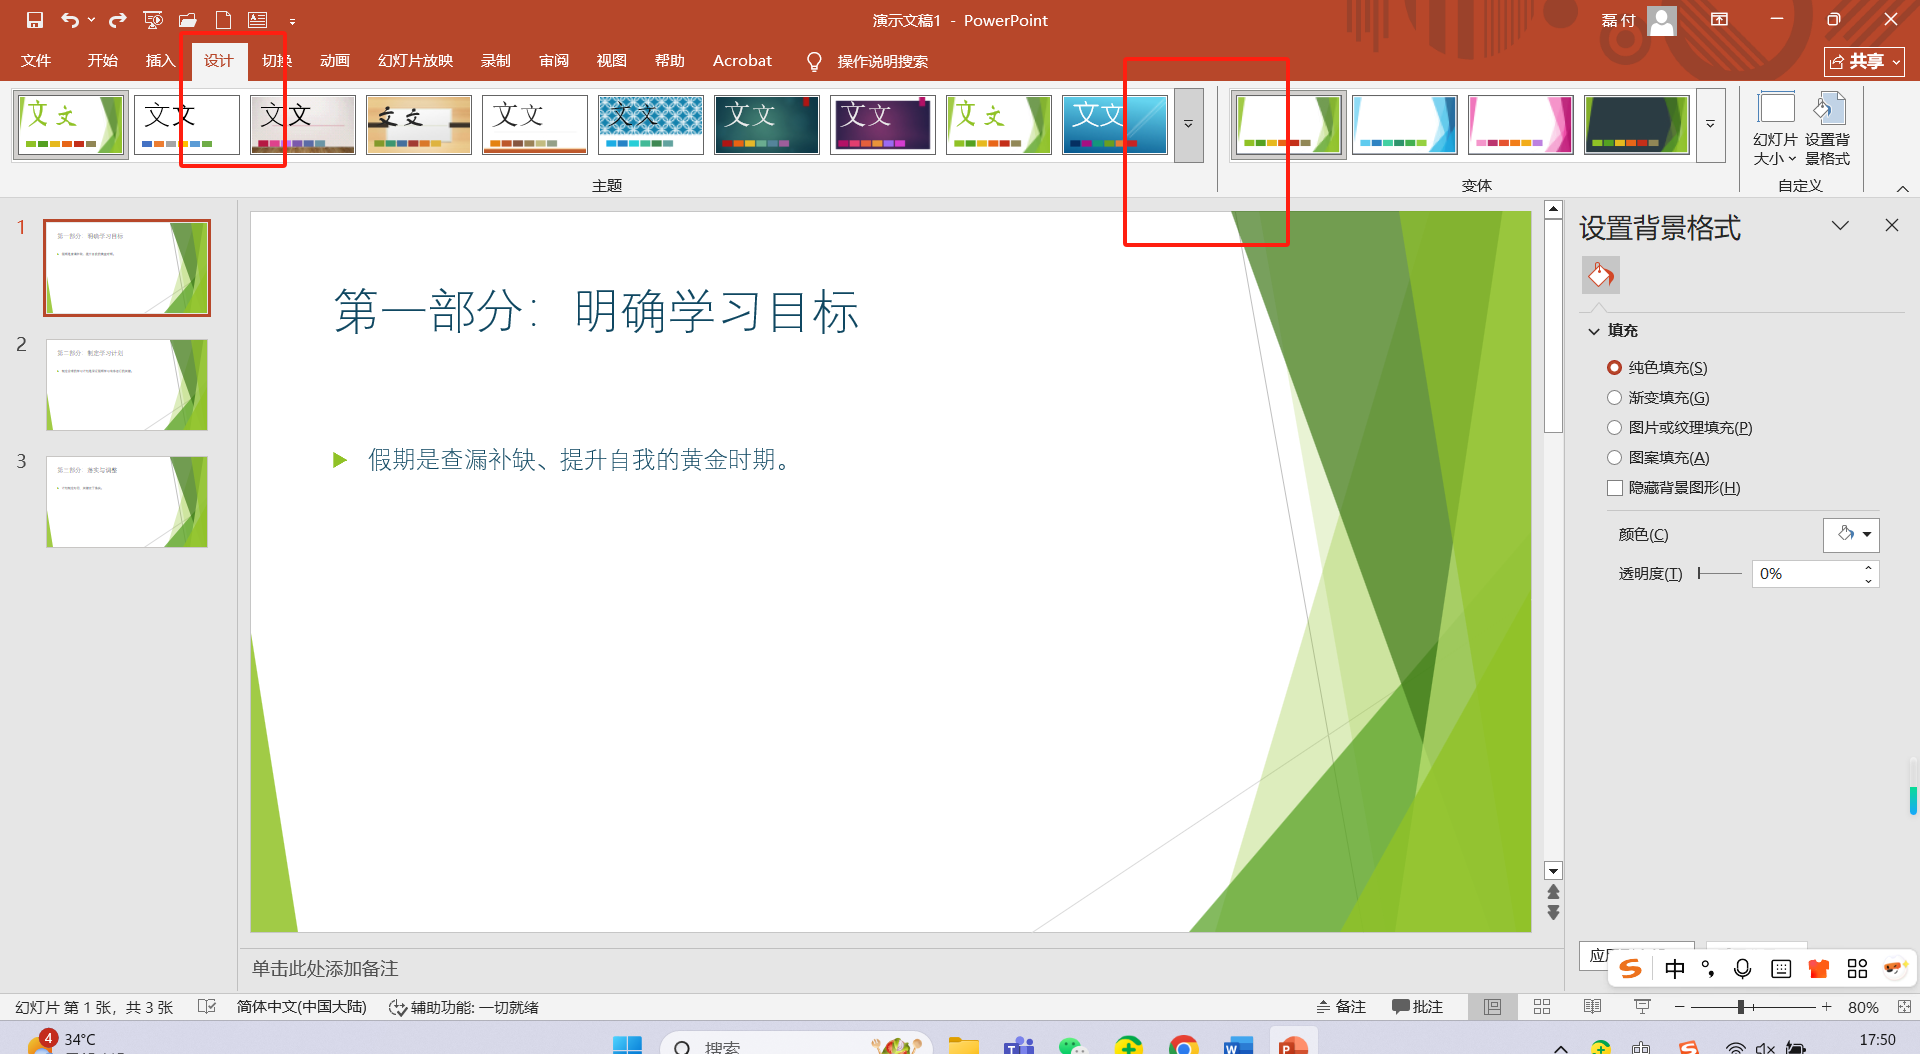Click the 共享 share button

point(1864,62)
